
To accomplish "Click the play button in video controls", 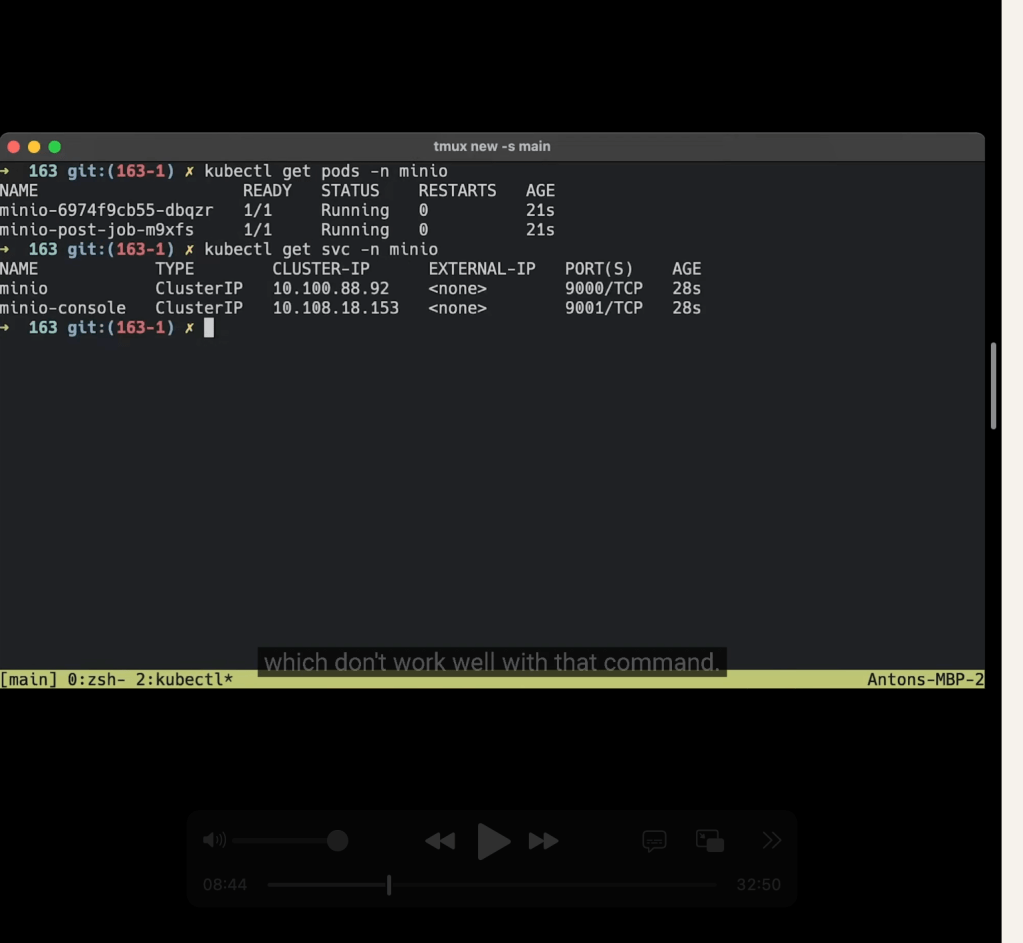I will point(493,841).
